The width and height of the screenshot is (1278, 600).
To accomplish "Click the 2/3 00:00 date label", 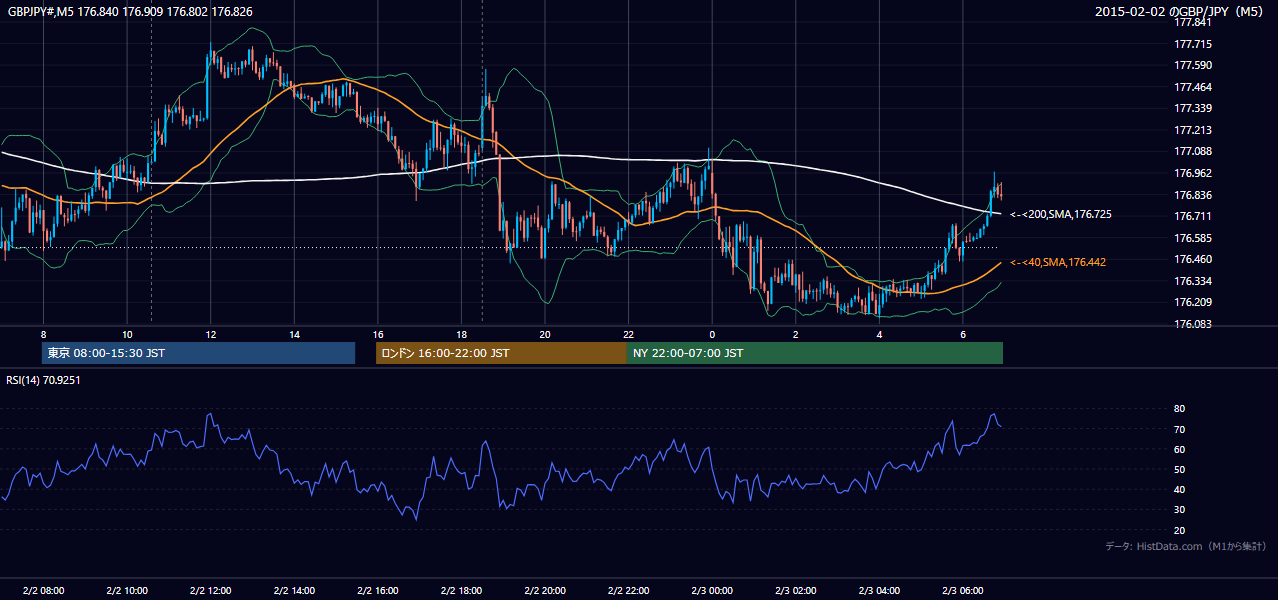I will point(711,590).
